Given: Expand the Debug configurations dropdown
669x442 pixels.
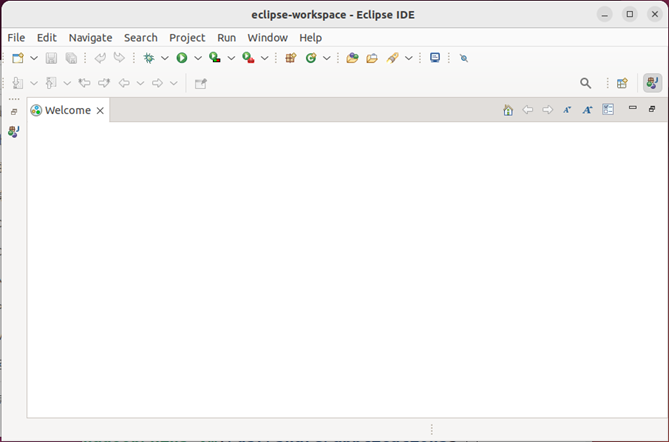Looking at the screenshot, I should (x=165, y=58).
